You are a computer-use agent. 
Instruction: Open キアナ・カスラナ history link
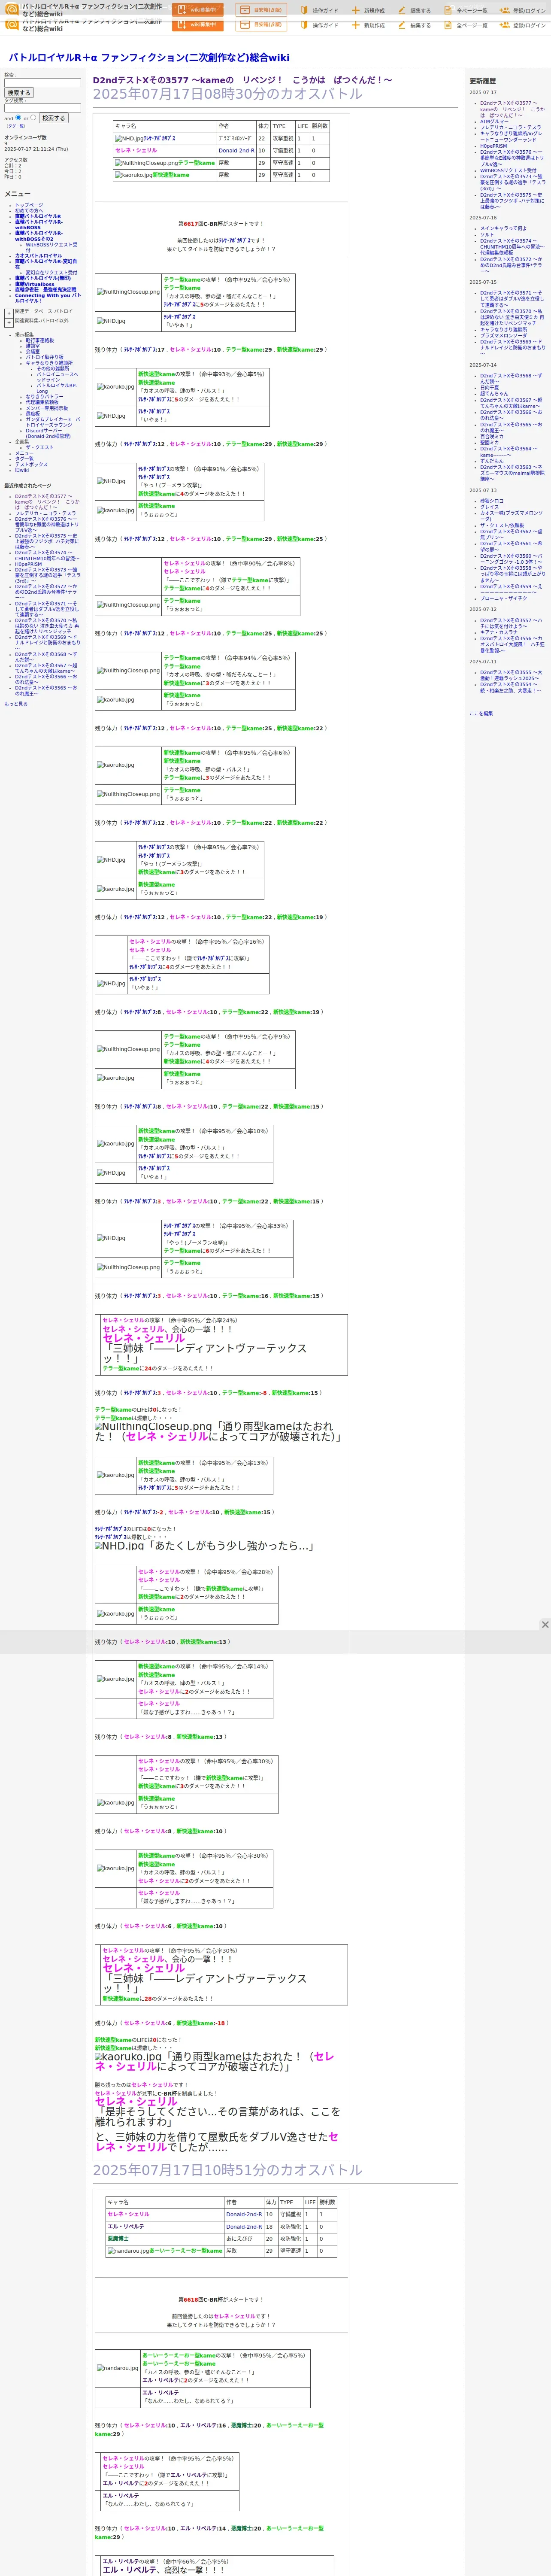(x=499, y=632)
